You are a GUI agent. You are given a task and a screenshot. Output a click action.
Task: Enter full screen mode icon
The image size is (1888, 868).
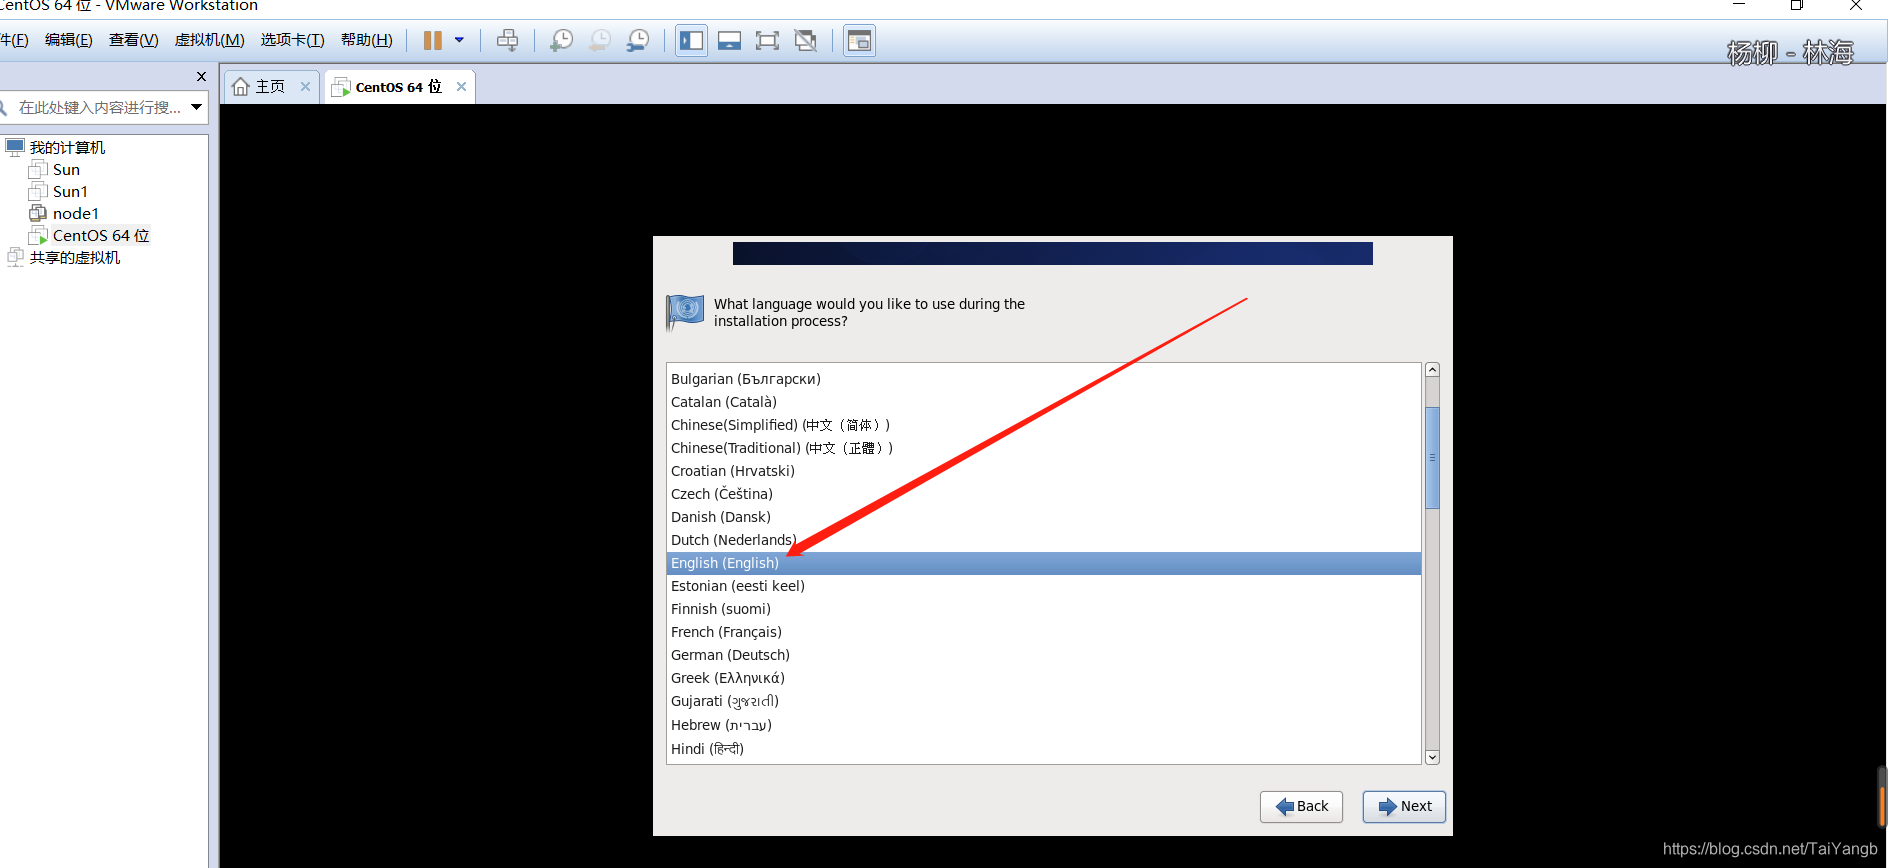pyautogui.click(x=767, y=41)
